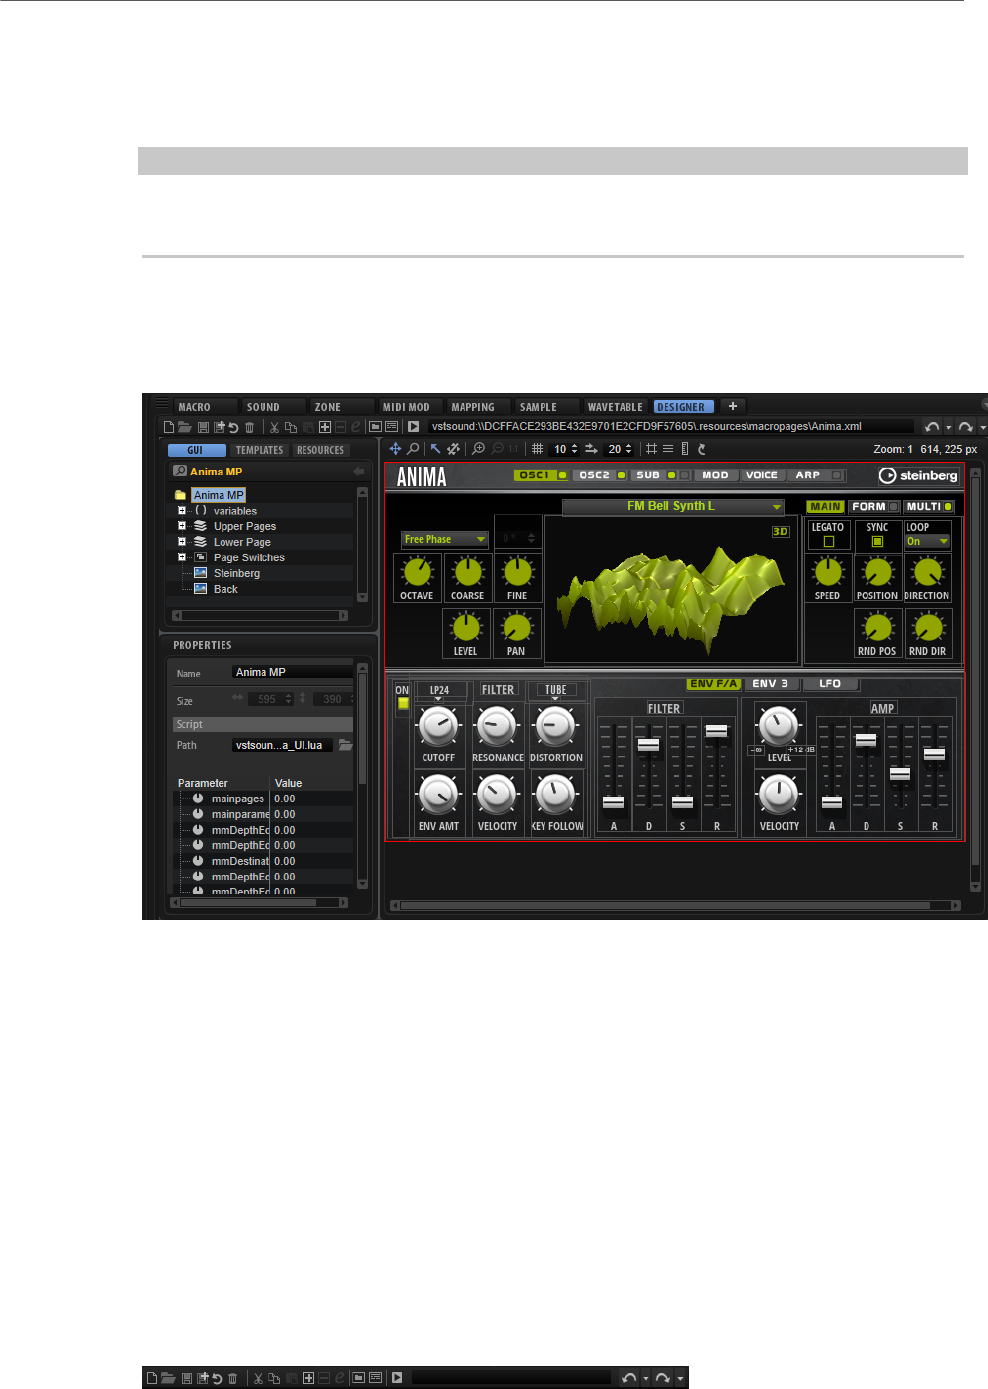Expand the variables tree node
Screen dimensions: 988x1389
182,510
